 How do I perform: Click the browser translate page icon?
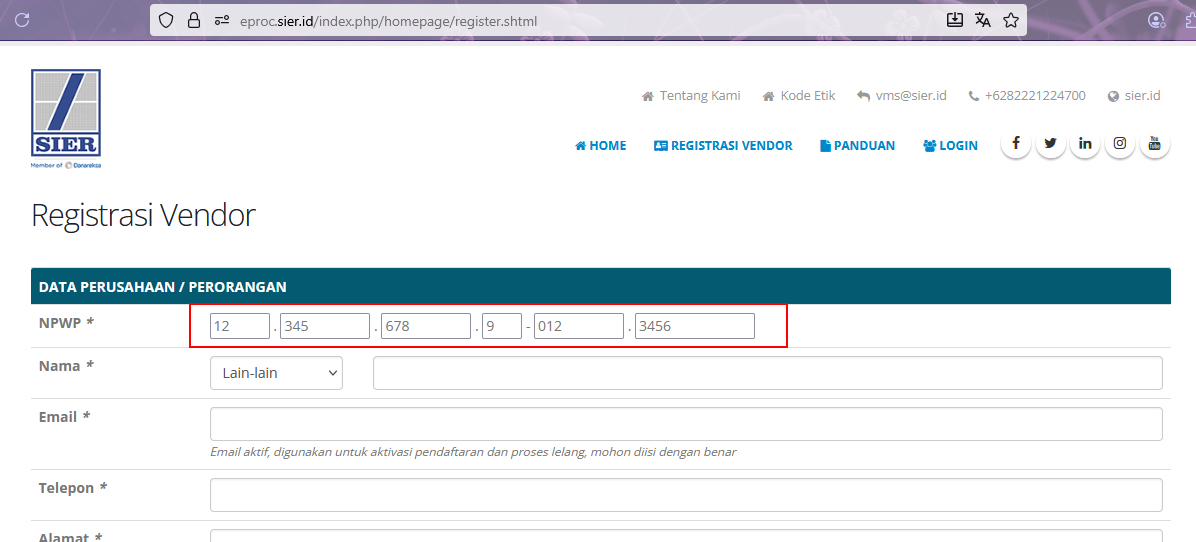tap(983, 20)
